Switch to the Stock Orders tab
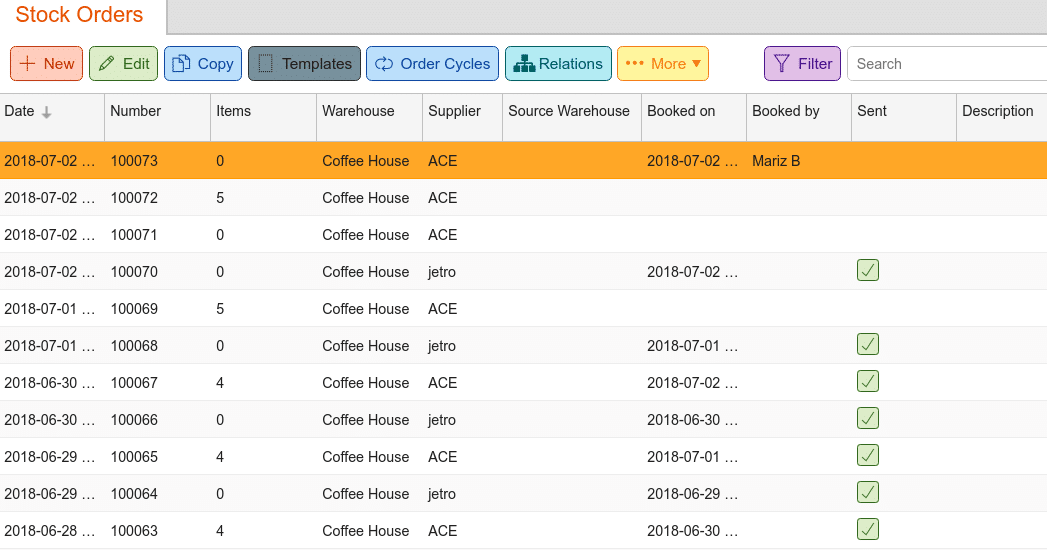1047x550 pixels. pyautogui.click(x=80, y=16)
